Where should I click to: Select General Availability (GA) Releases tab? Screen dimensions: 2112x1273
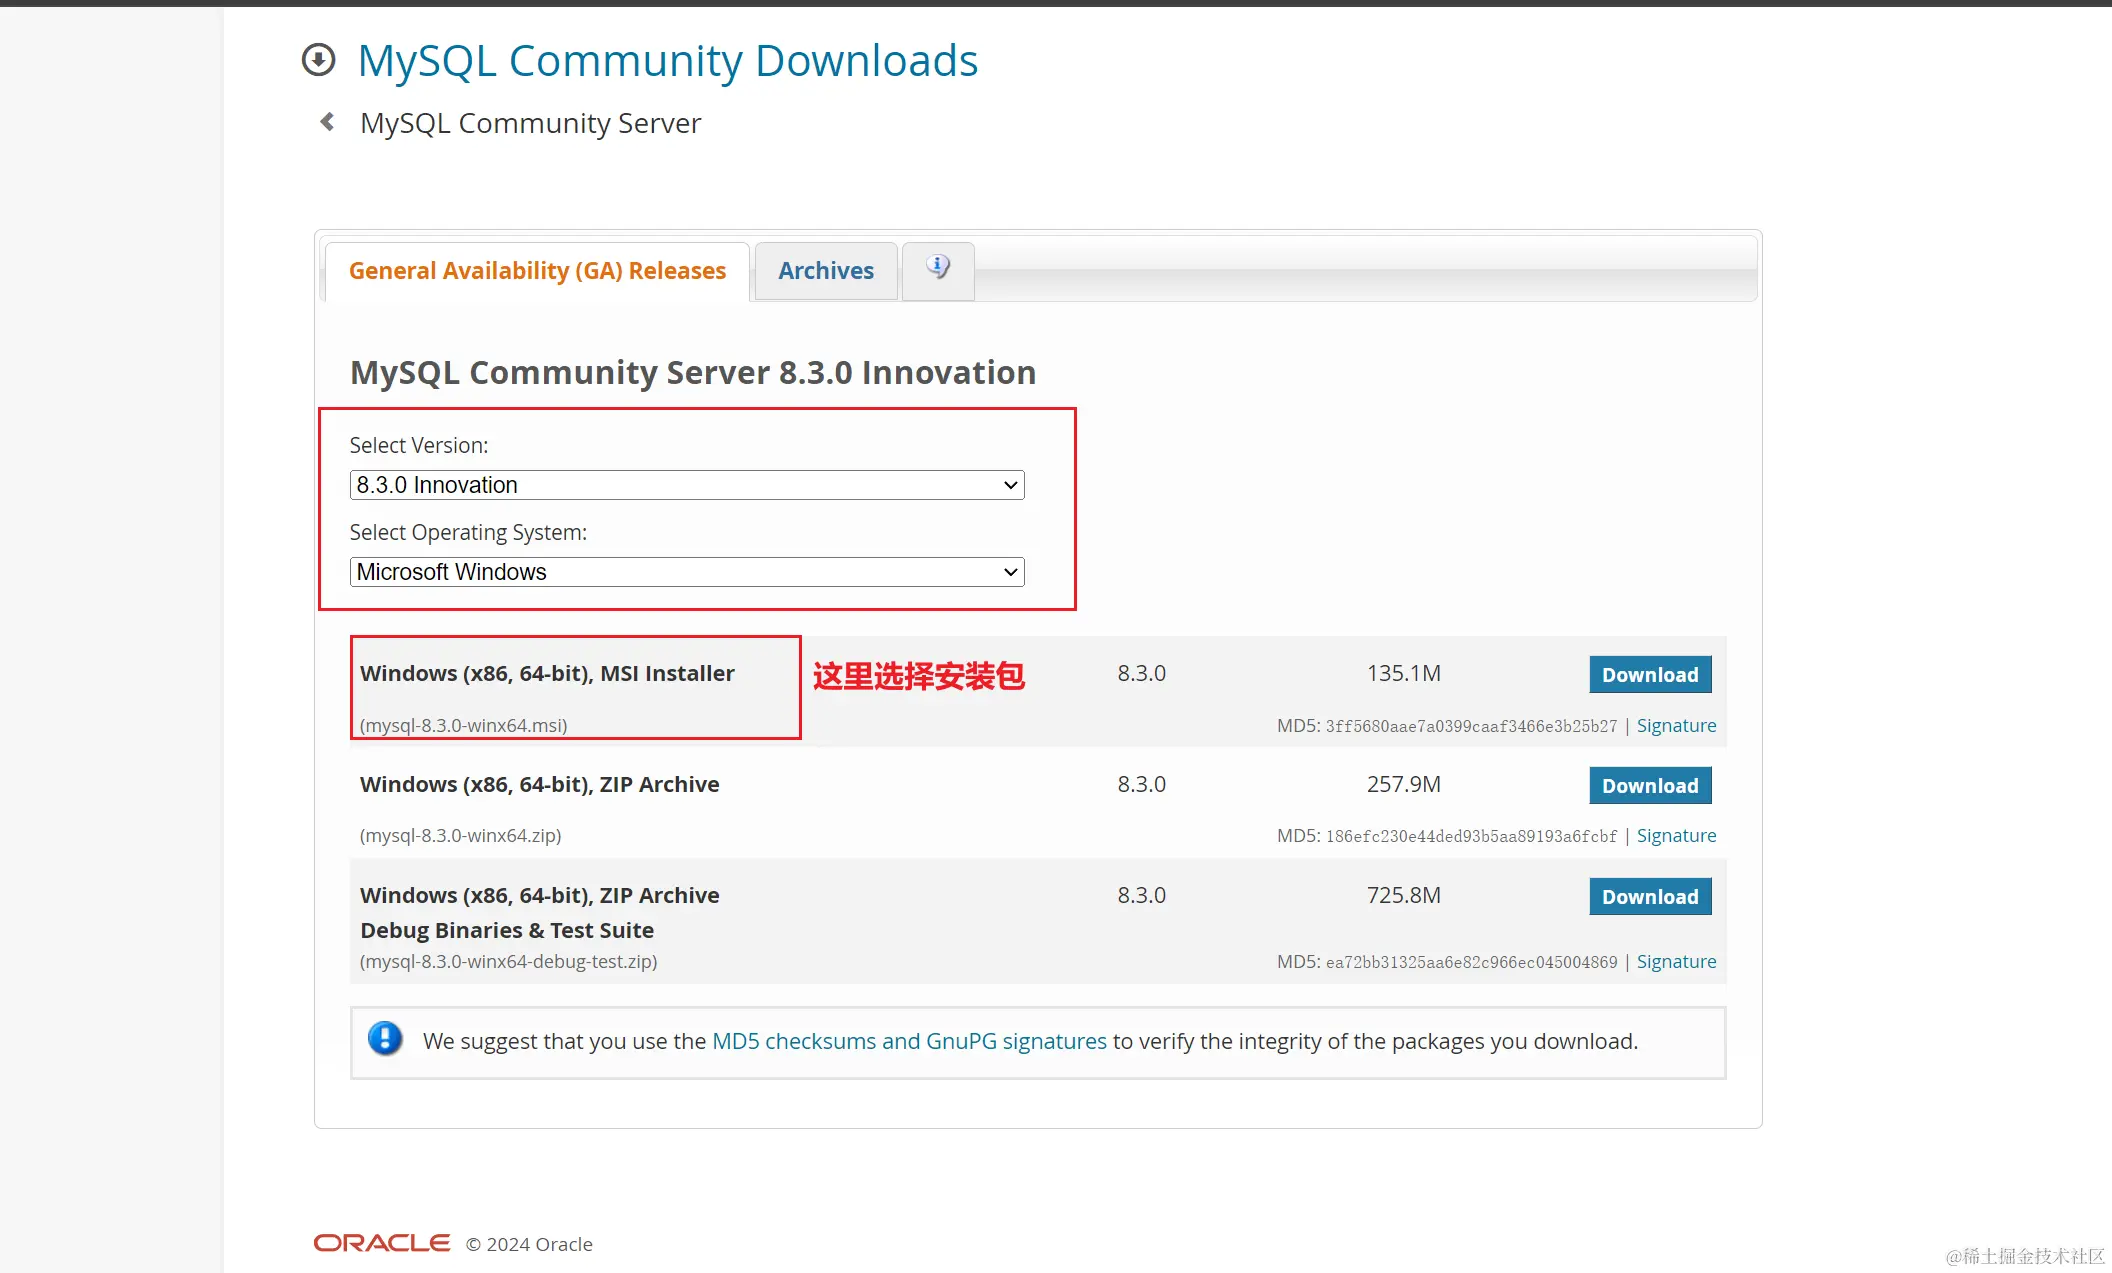click(x=537, y=271)
